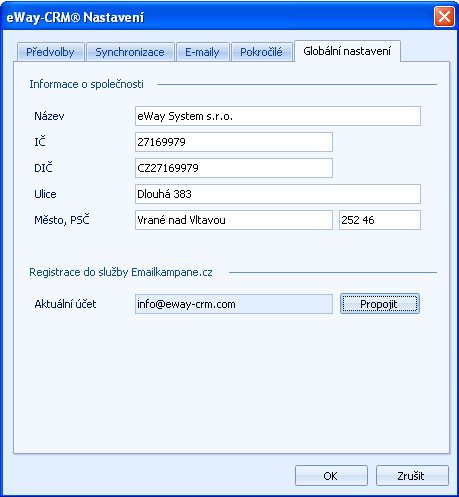Cancel with the Zrušit button

tap(412, 476)
